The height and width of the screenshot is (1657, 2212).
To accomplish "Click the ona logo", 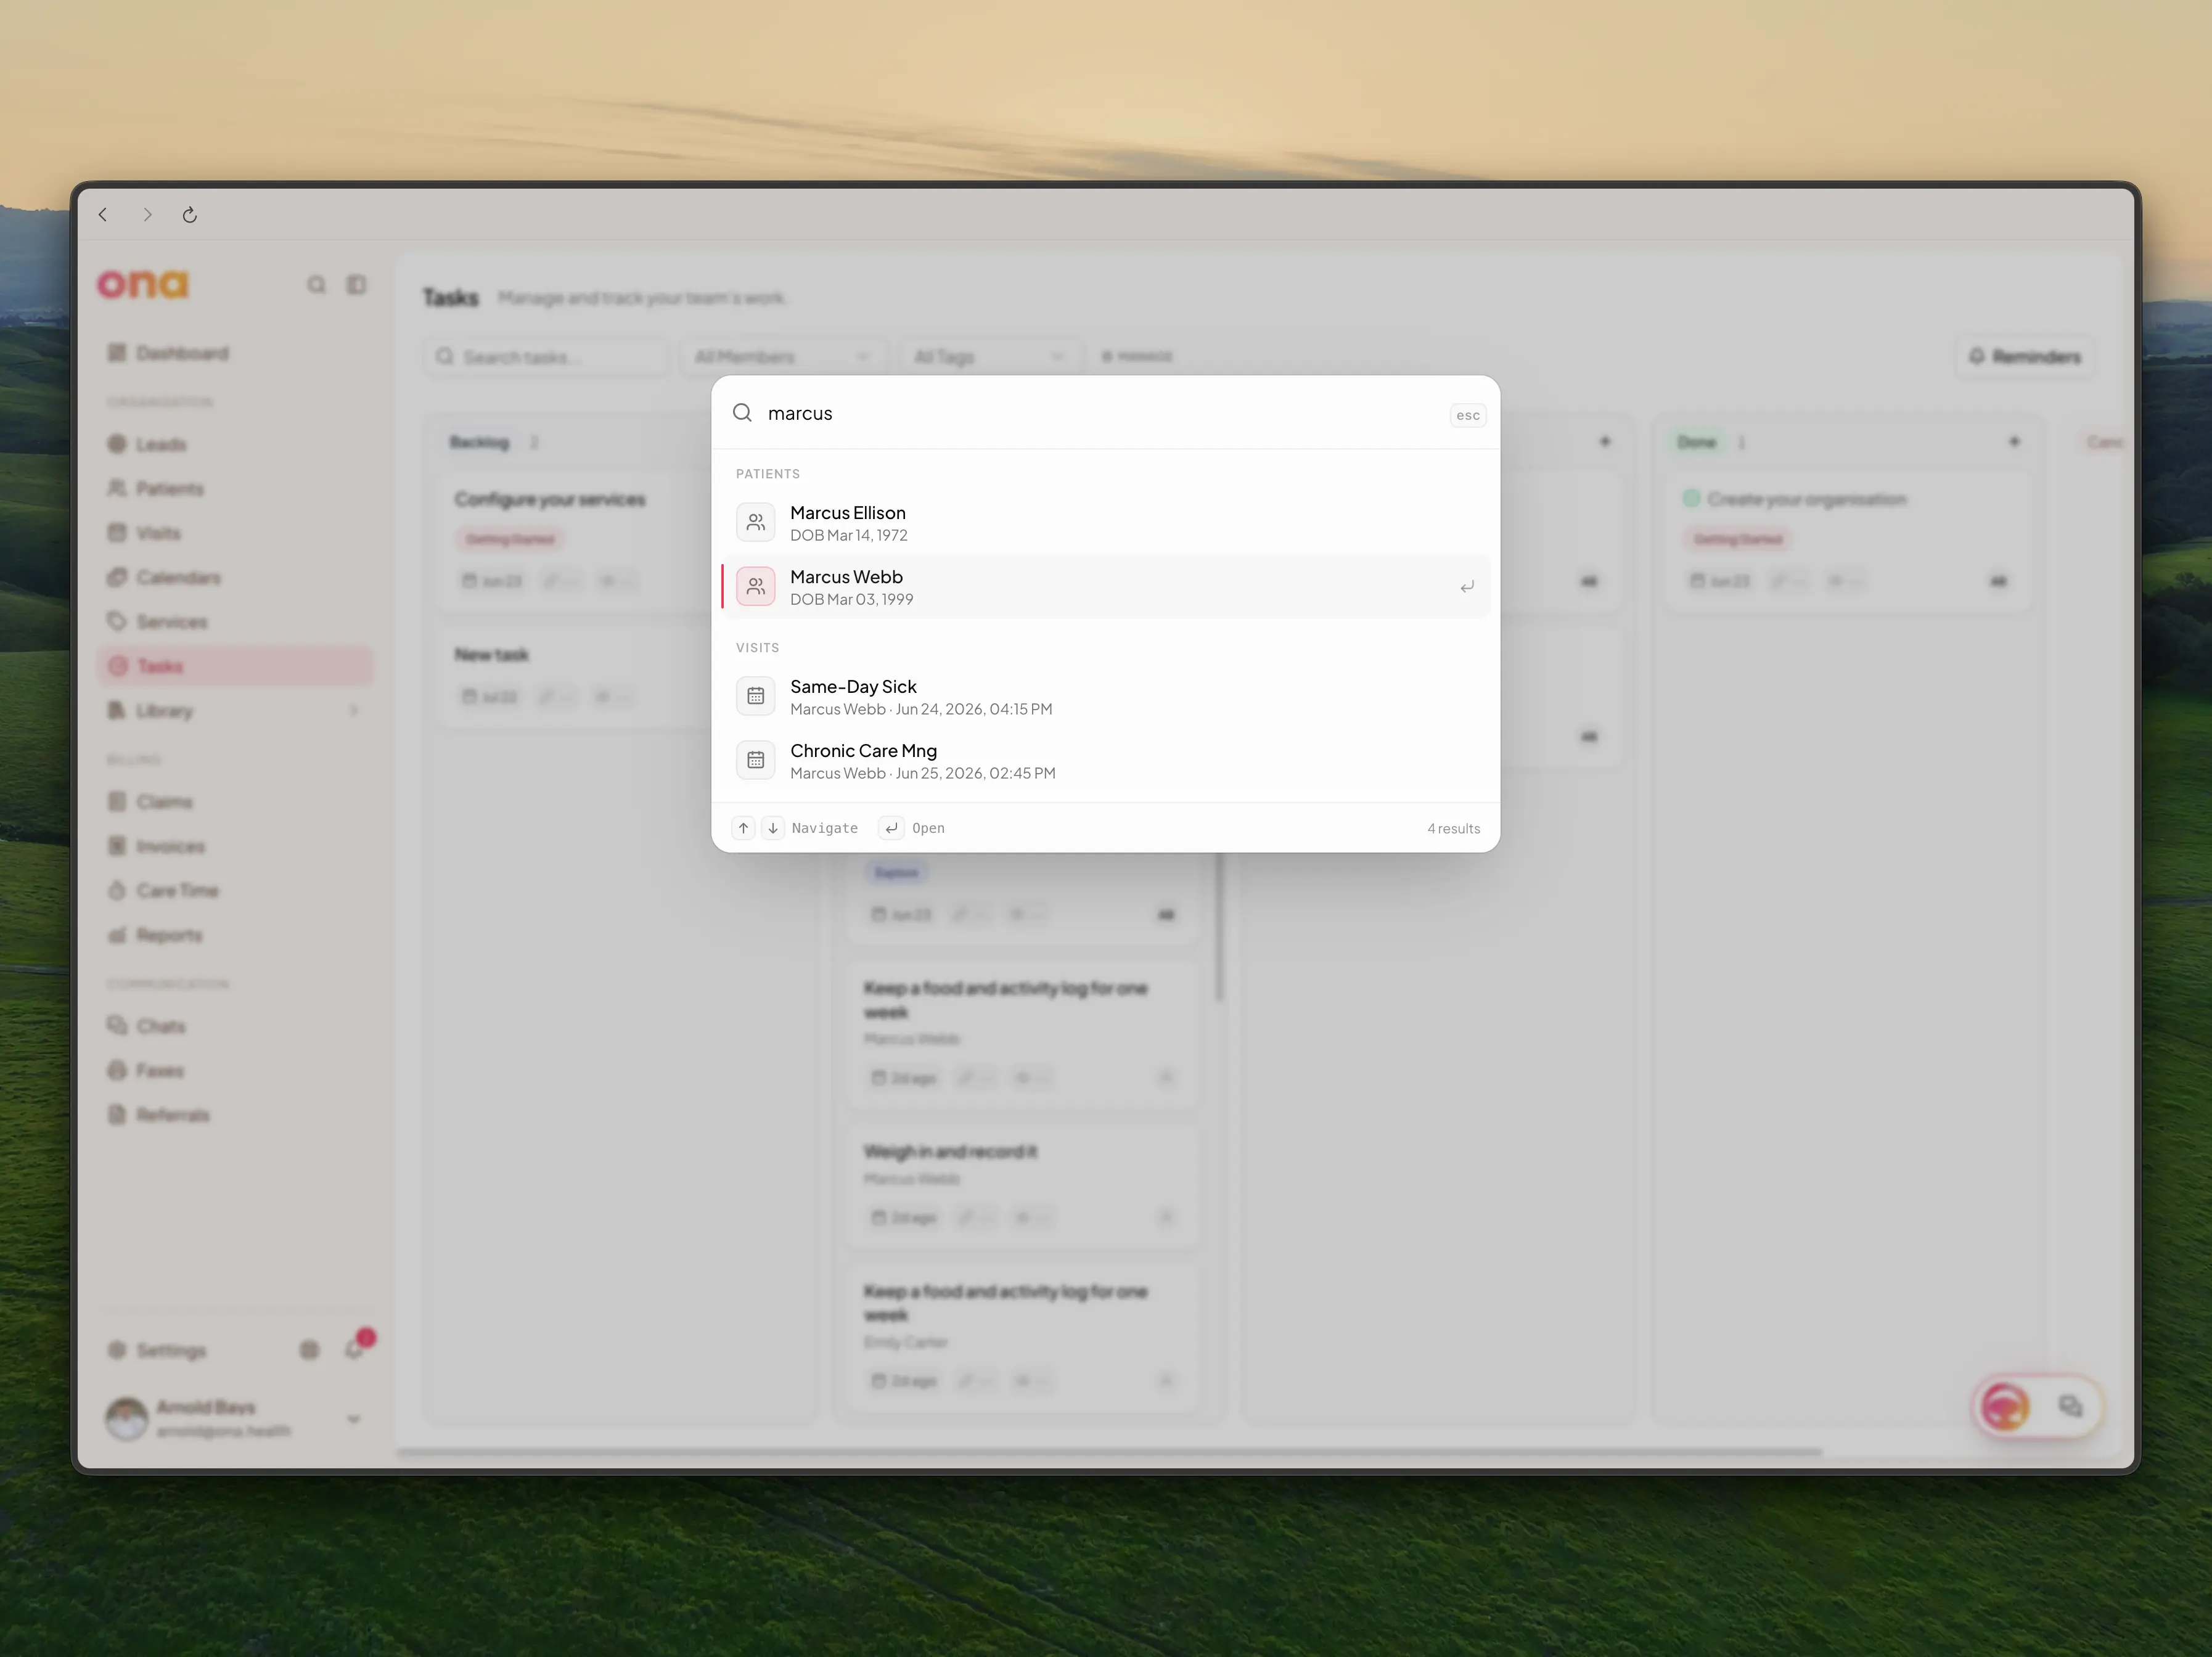I will [x=143, y=285].
